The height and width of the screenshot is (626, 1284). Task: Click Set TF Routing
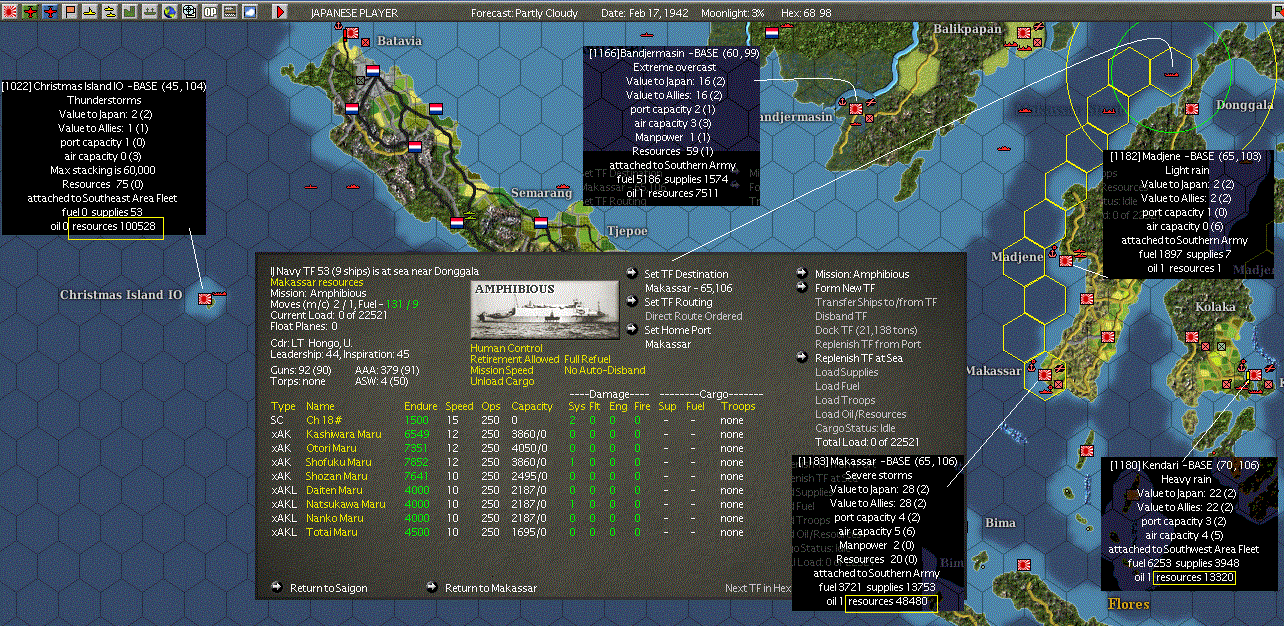[678, 302]
